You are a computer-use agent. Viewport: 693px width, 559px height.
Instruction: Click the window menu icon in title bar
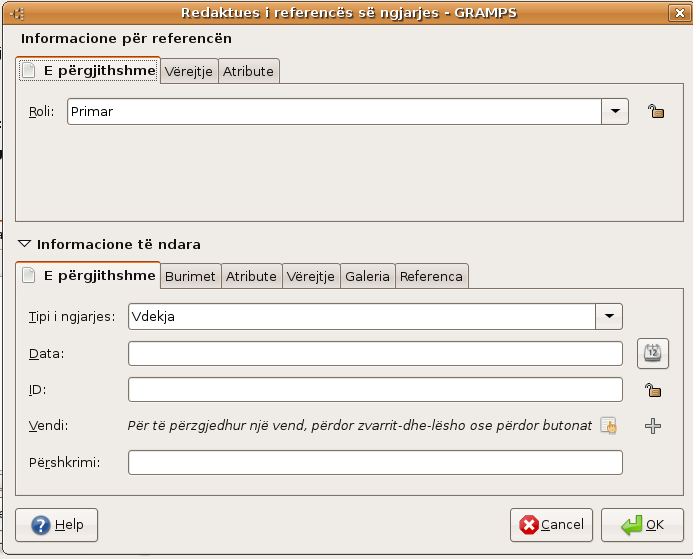tap(17, 14)
